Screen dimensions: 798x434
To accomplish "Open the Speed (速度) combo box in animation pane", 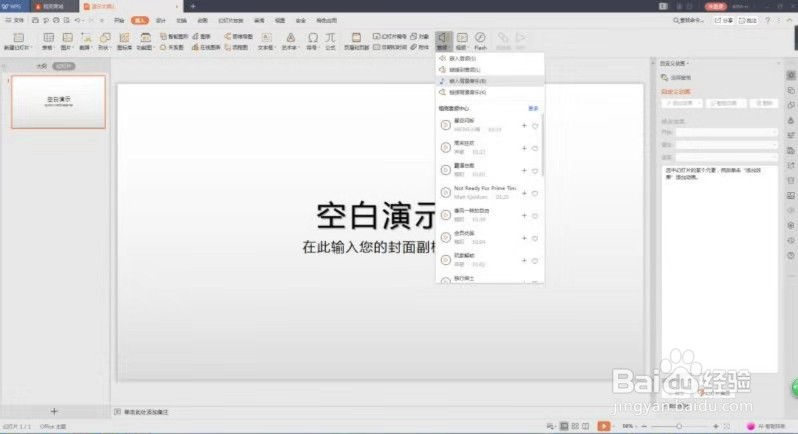I will point(726,157).
